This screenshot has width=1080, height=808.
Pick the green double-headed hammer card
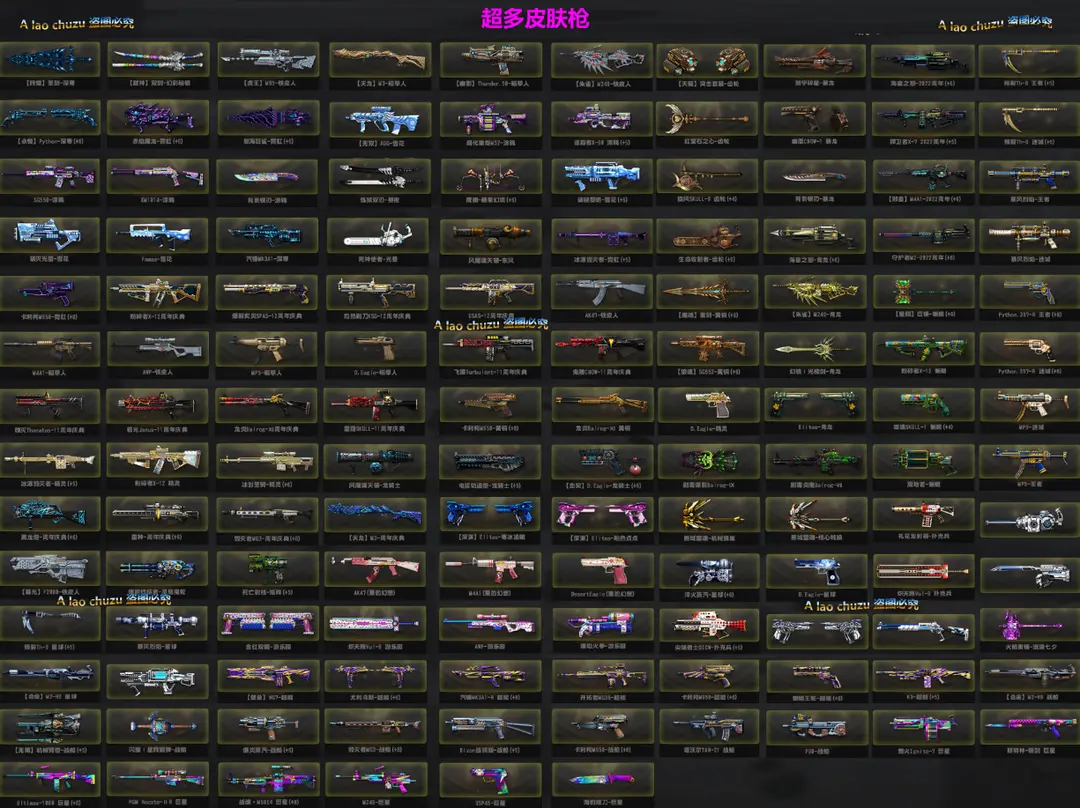click(924, 292)
